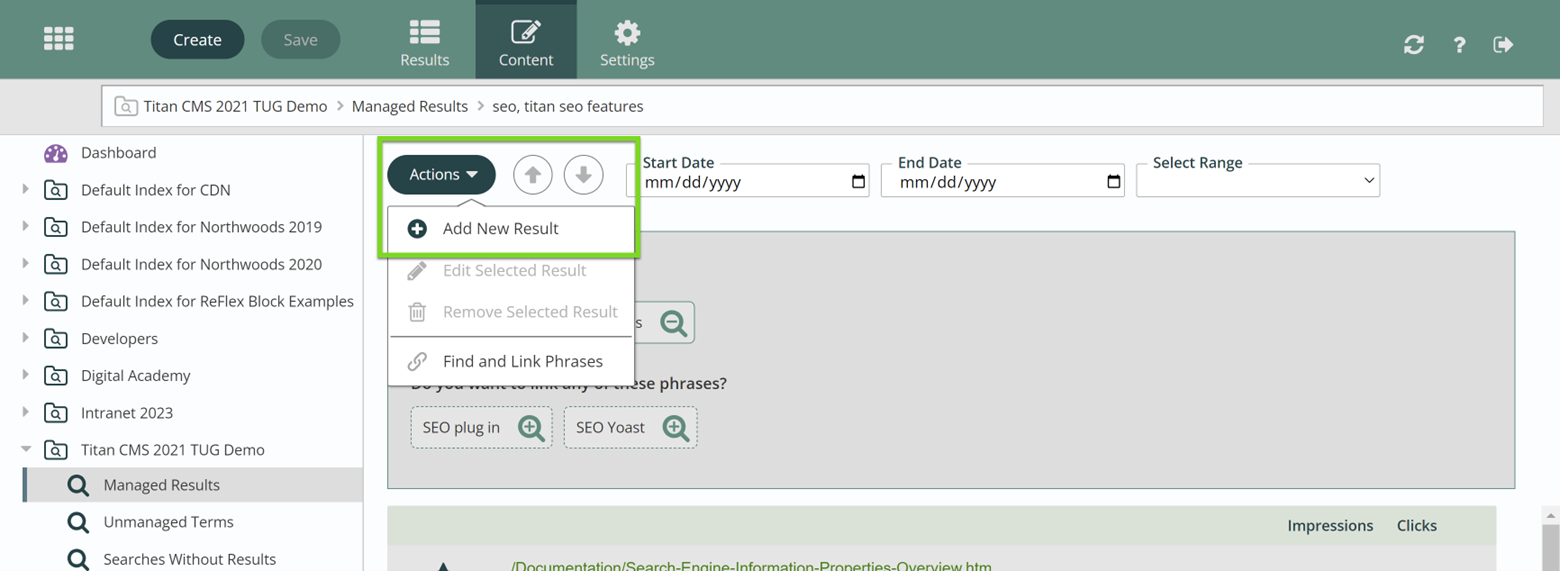The width and height of the screenshot is (1560, 571).
Task: Click the refresh icon in header
Action: pos(1414,44)
